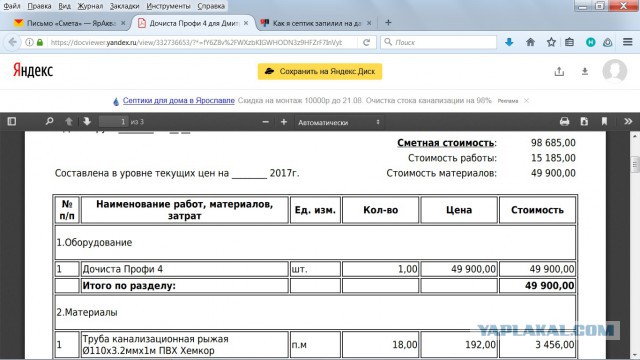Click the 192,00 price cell
The height and width of the screenshot is (360, 640).
(459, 345)
